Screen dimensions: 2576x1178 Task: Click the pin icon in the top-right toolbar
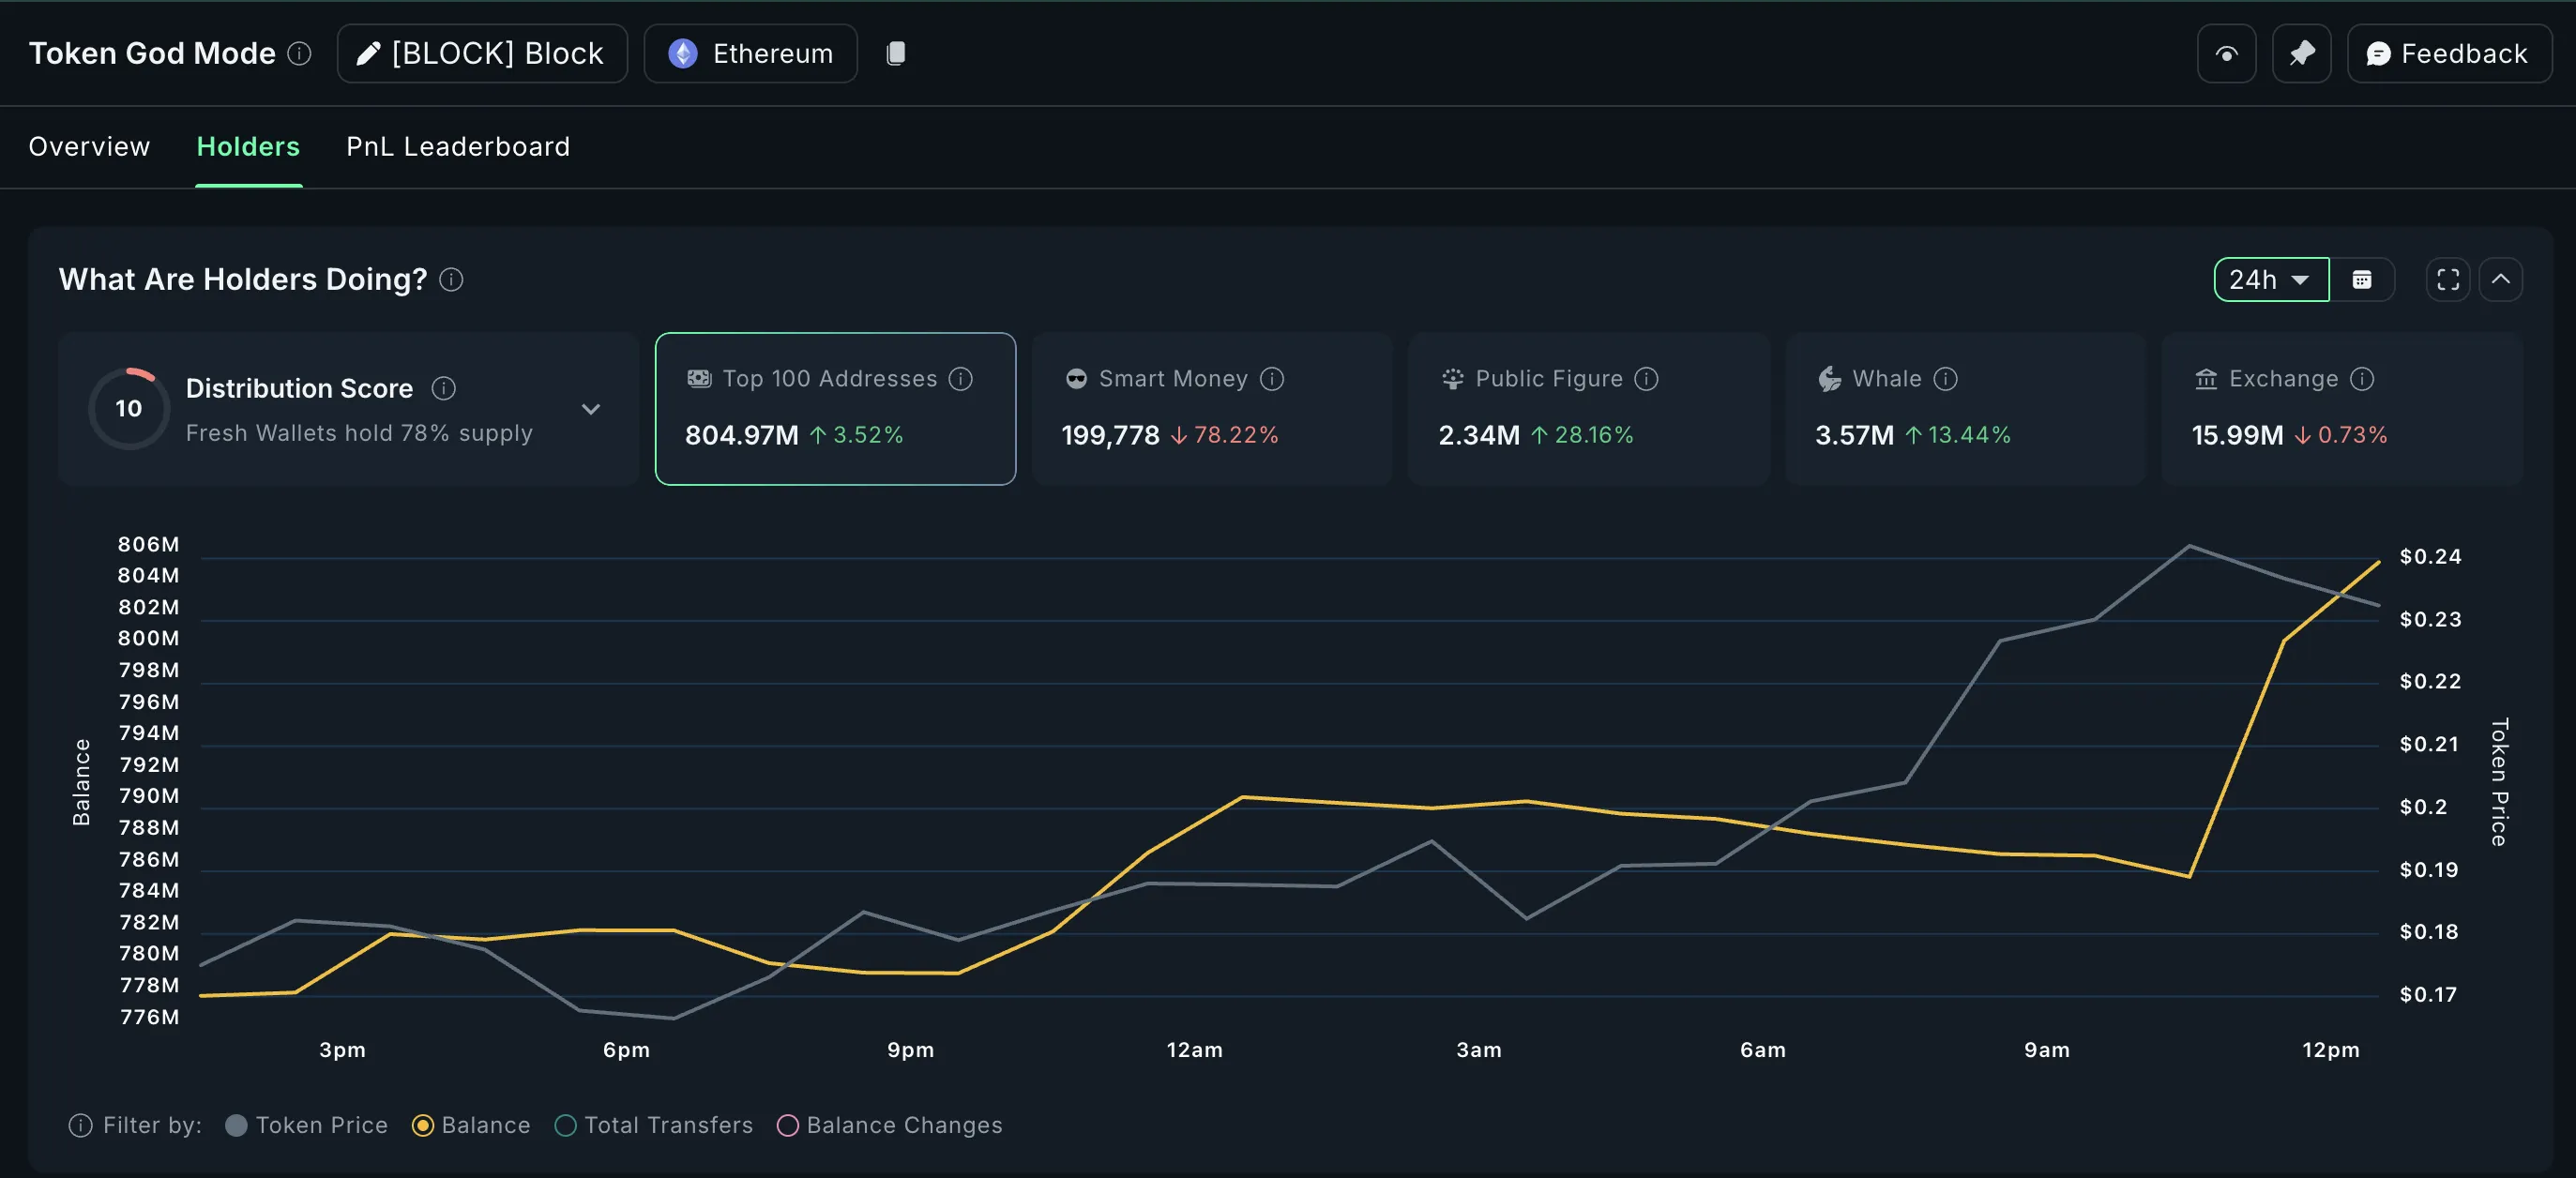(x=2302, y=53)
